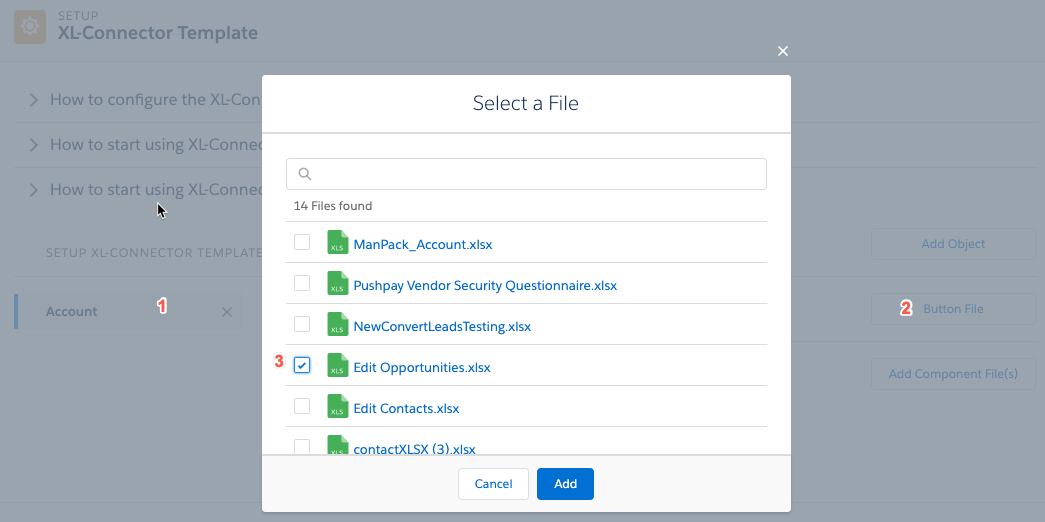Click the Edit Opportunities.xlsx file icon
The height and width of the screenshot is (522, 1045).
[x=338, y=366]
